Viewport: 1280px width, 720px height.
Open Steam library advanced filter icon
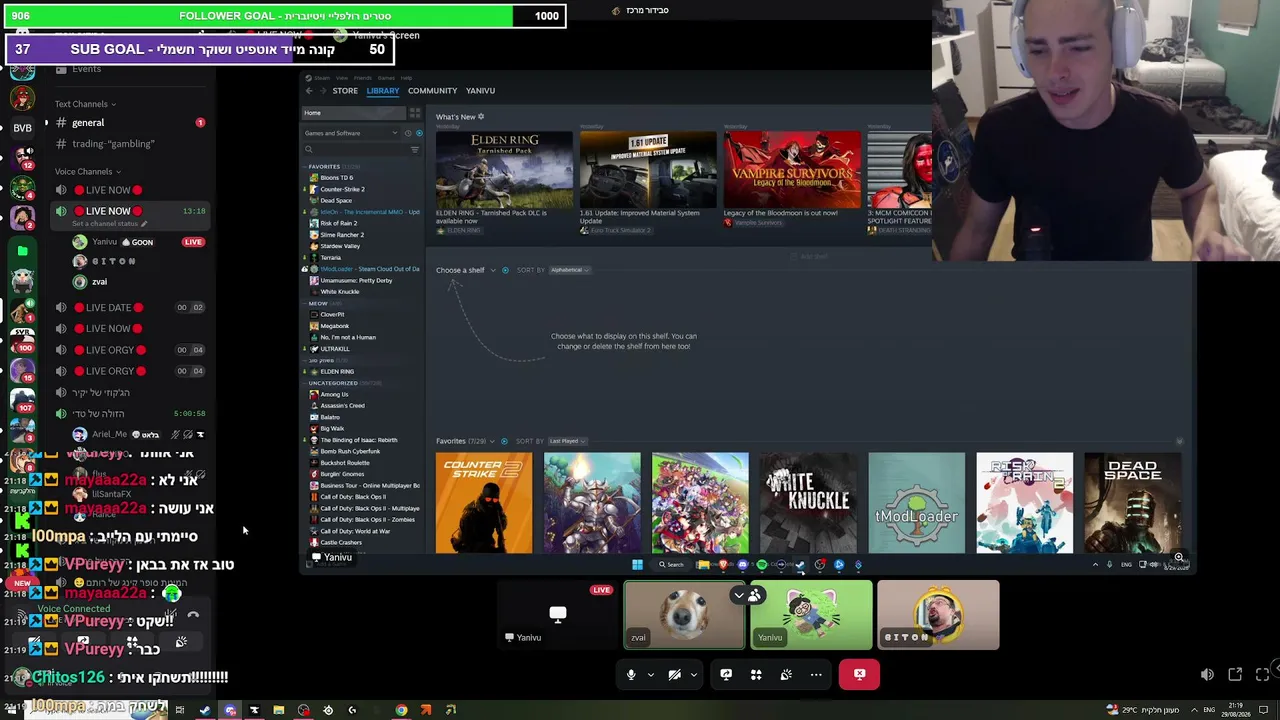coord(415,150)
